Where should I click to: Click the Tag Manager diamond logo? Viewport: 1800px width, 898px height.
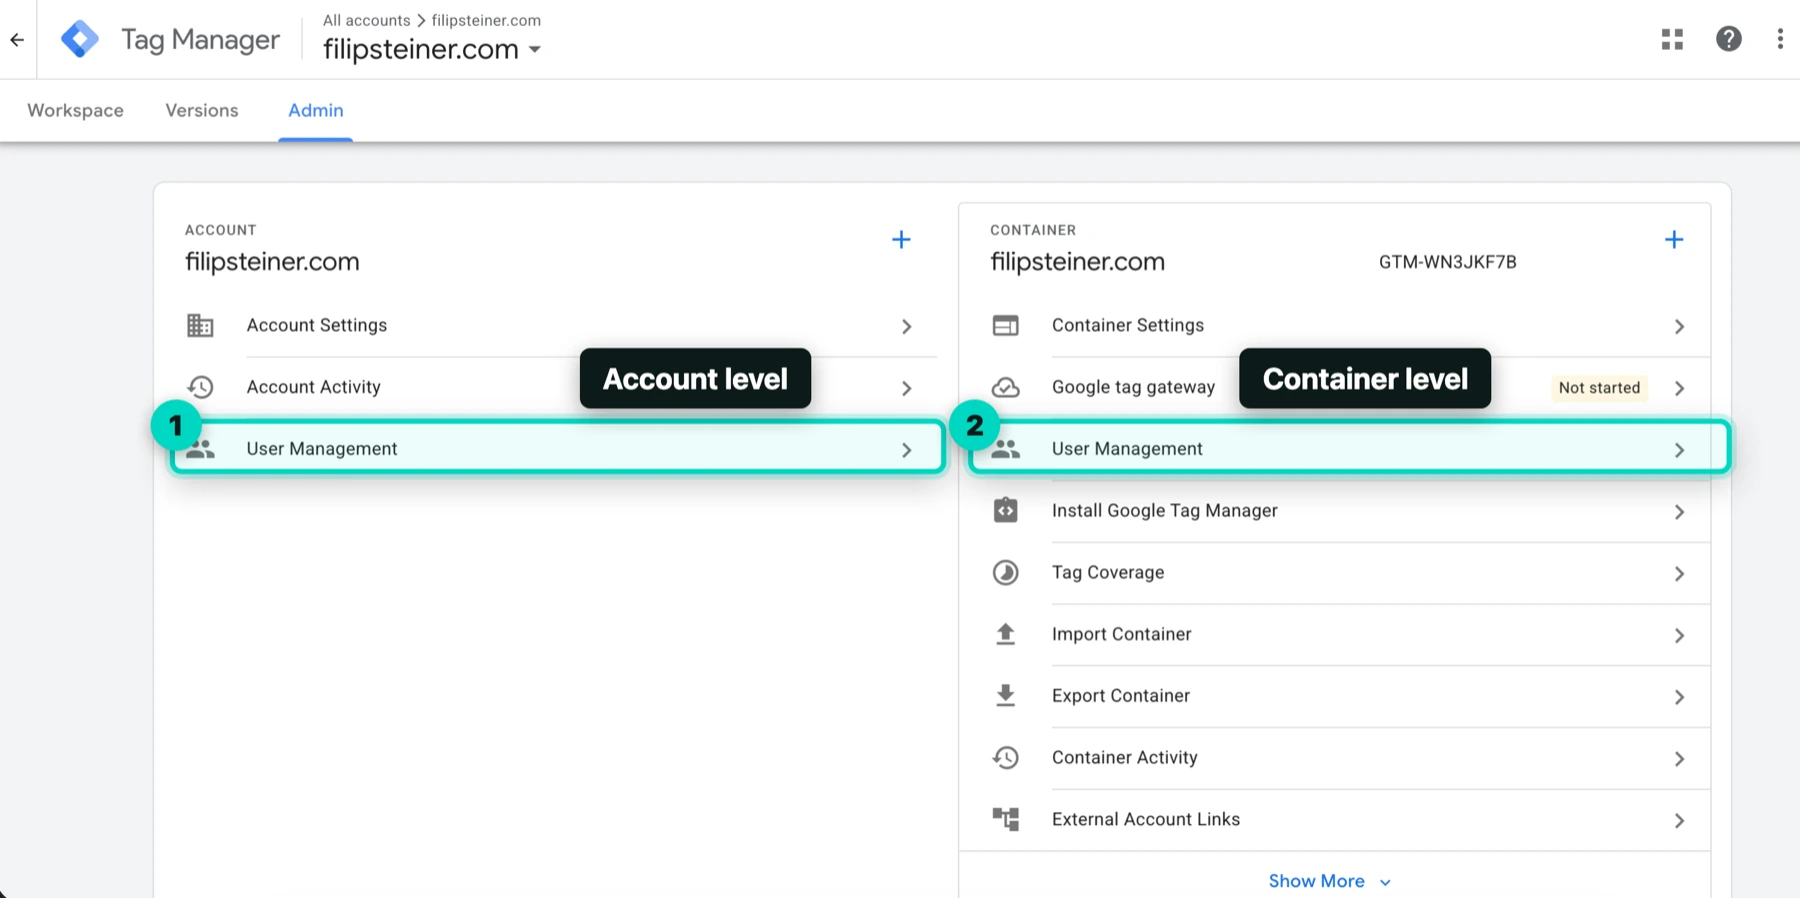click(x=80, y=39)
